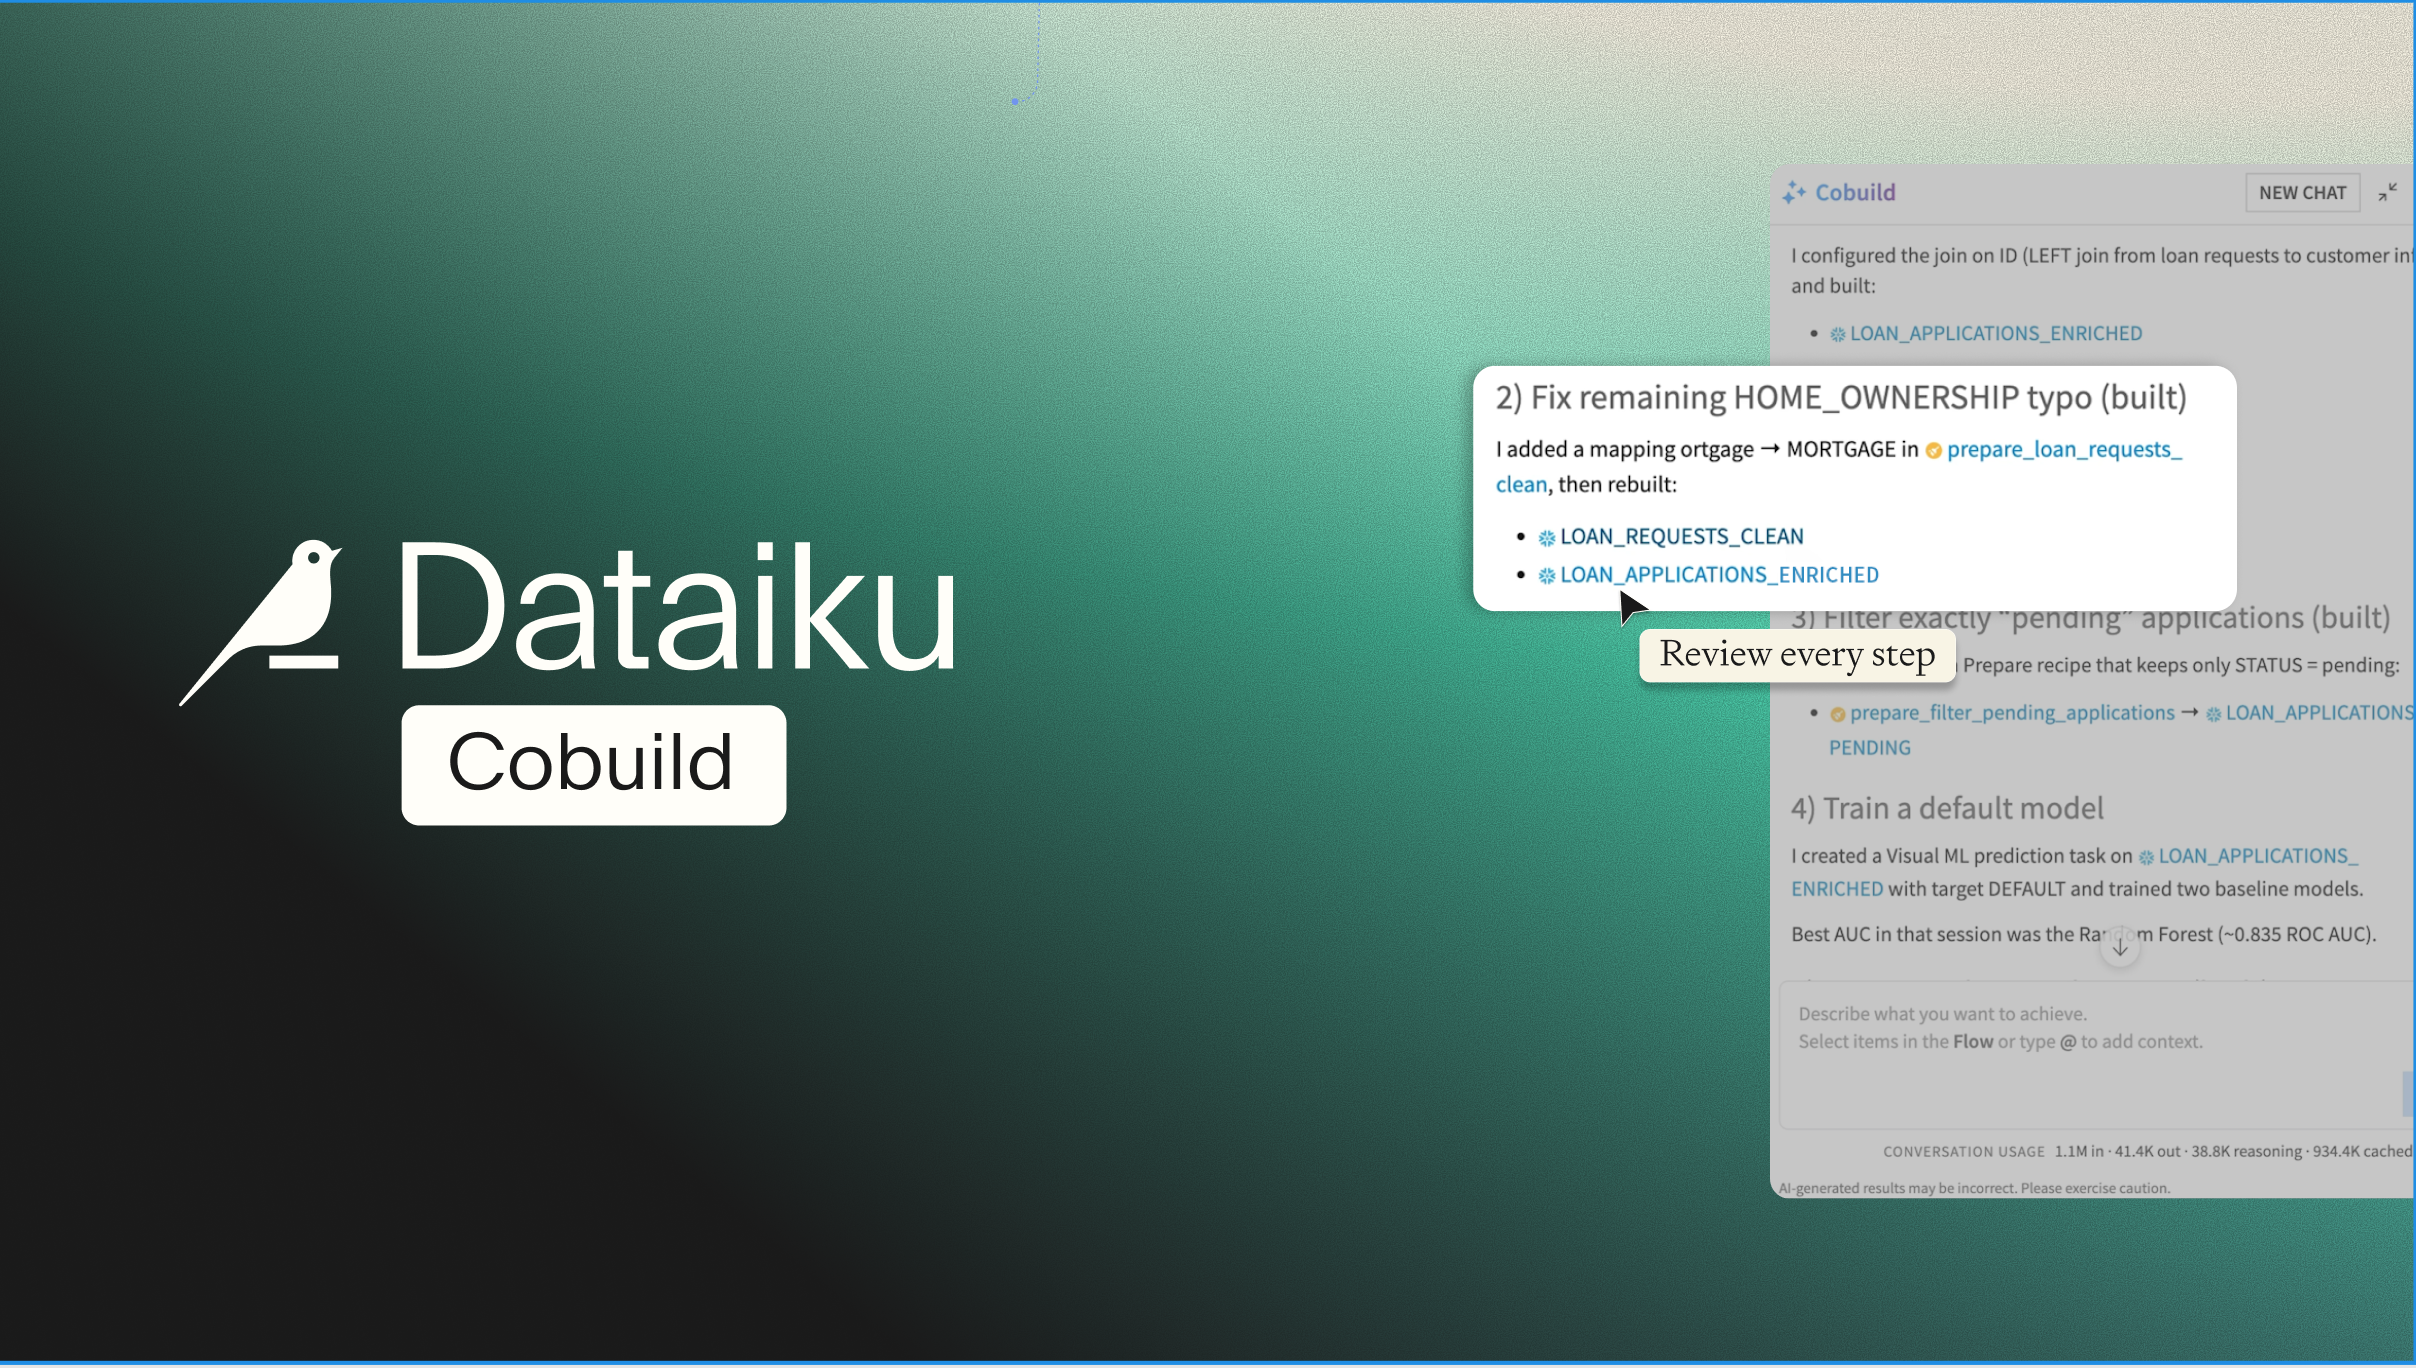The height and width of the screenshot is (1368, 2416).
Task: Click the 'Best AUC in that session' result sentence
Action: [x=2083, y=934]
